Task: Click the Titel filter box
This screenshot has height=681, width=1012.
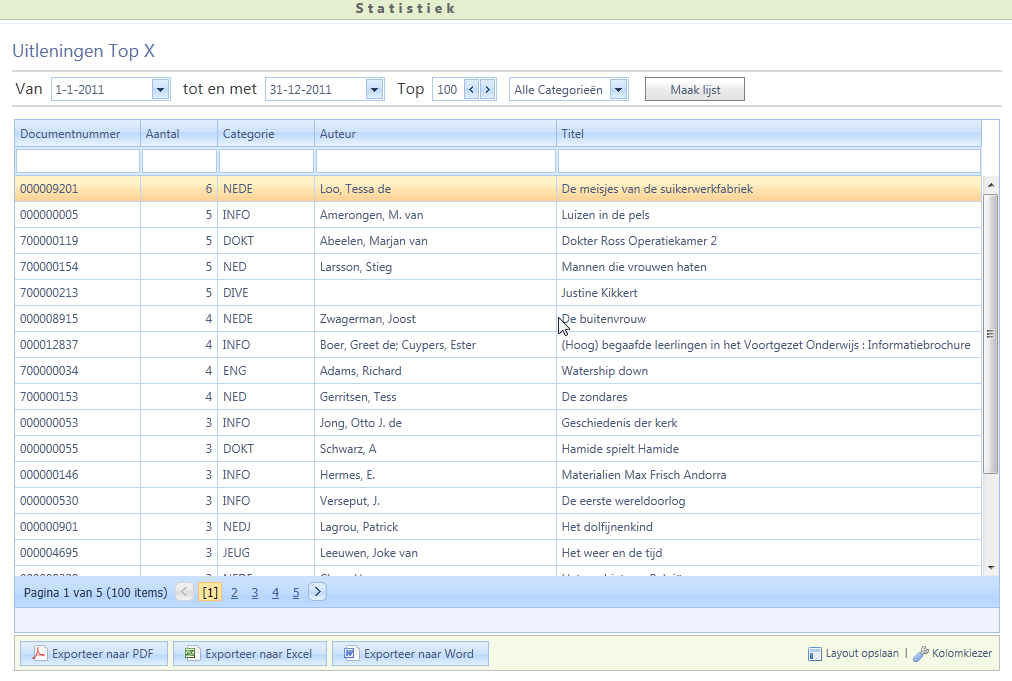Action: [x=769, y=161]
